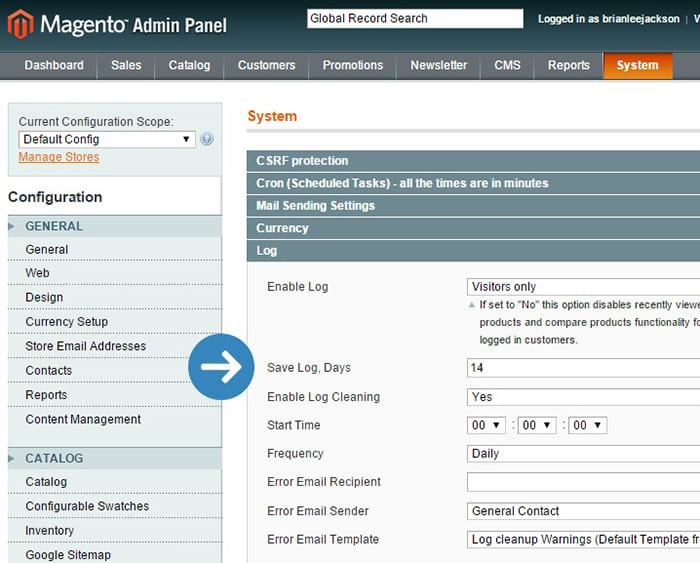
Task: Open the System menu
Action: (x=638, y=66)
